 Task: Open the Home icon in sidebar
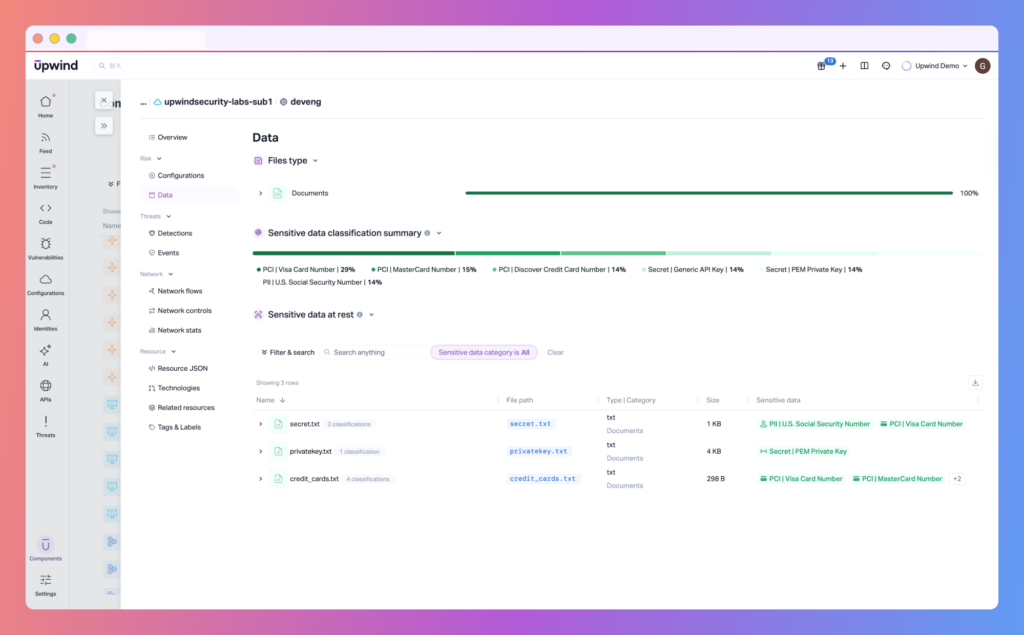[45, 102]
